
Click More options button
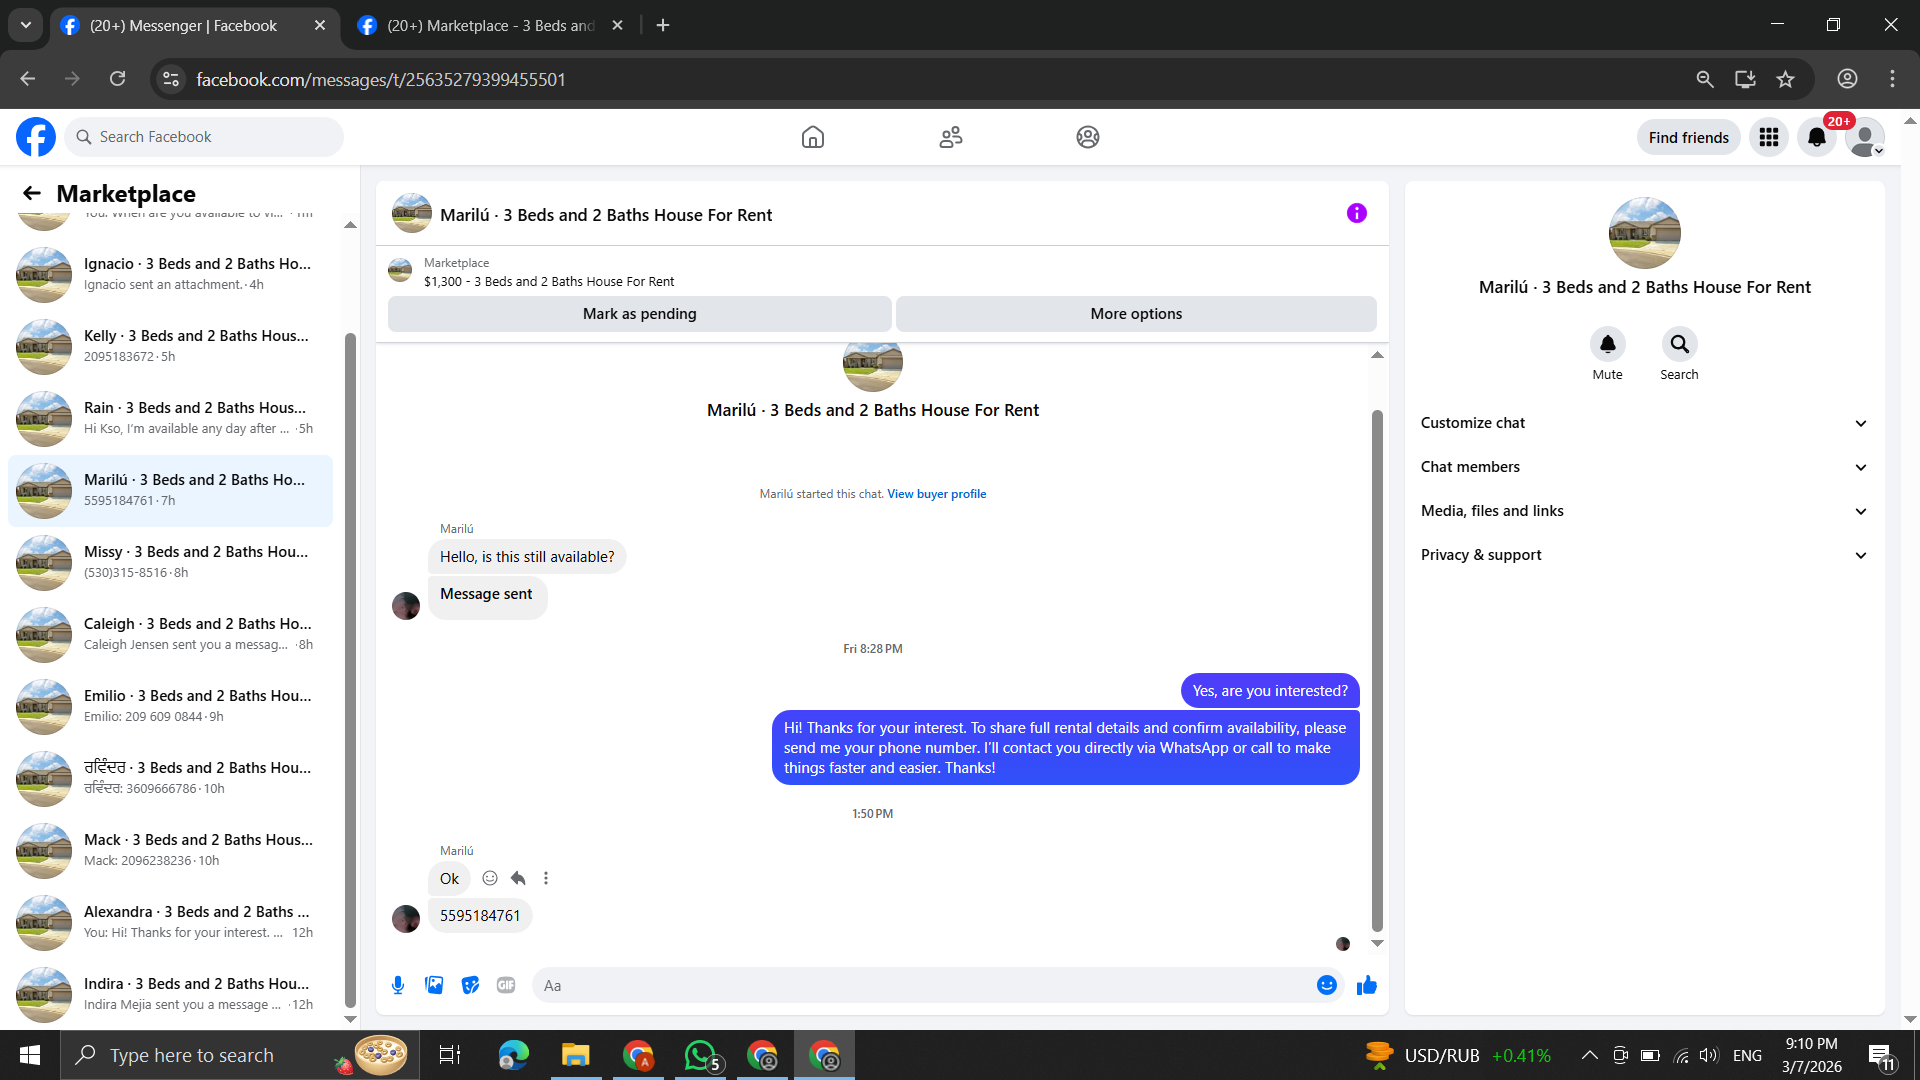(1136, 314)
